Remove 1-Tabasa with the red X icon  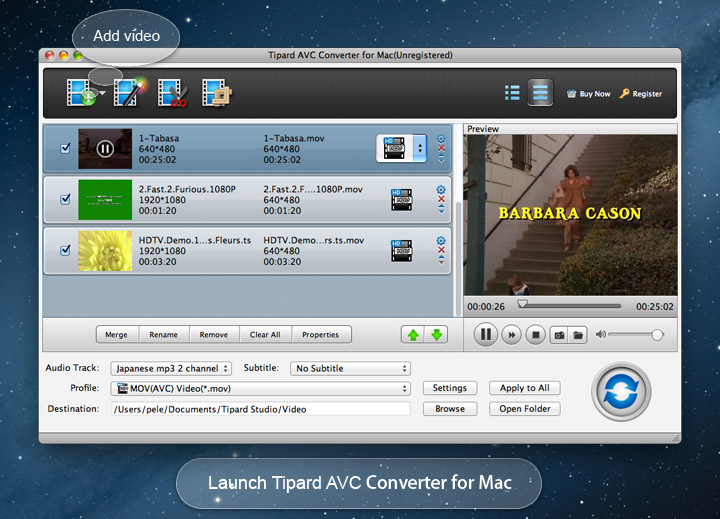point(441,148)
